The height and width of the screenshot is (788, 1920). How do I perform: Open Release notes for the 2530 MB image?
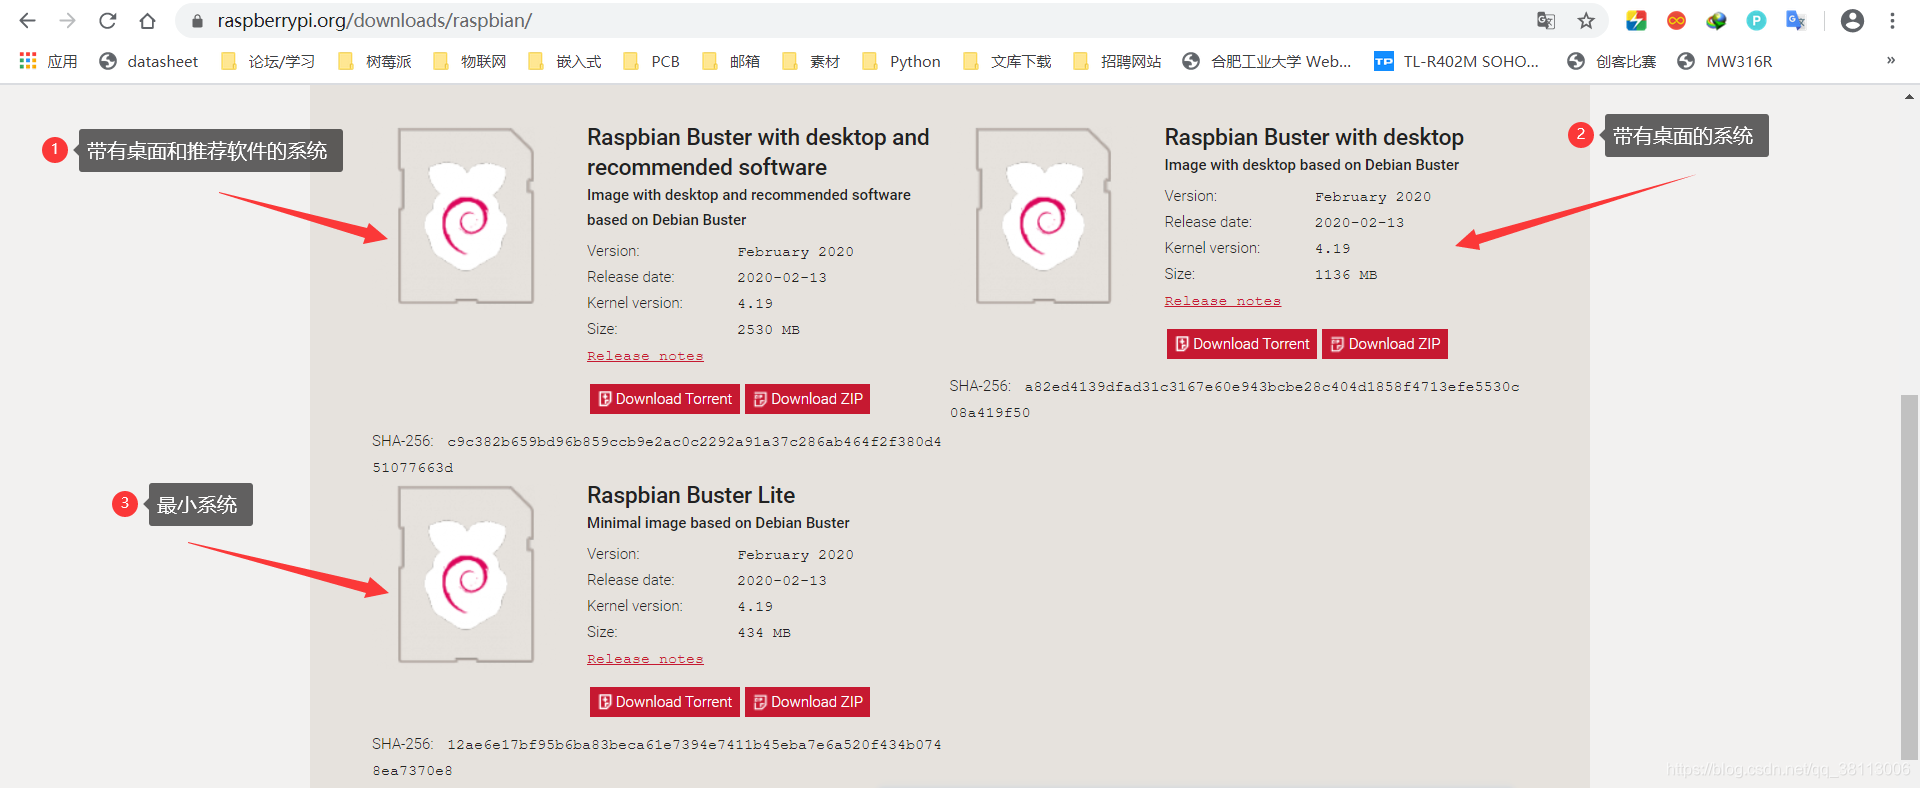pyautogui.click(x=645, y=356)
